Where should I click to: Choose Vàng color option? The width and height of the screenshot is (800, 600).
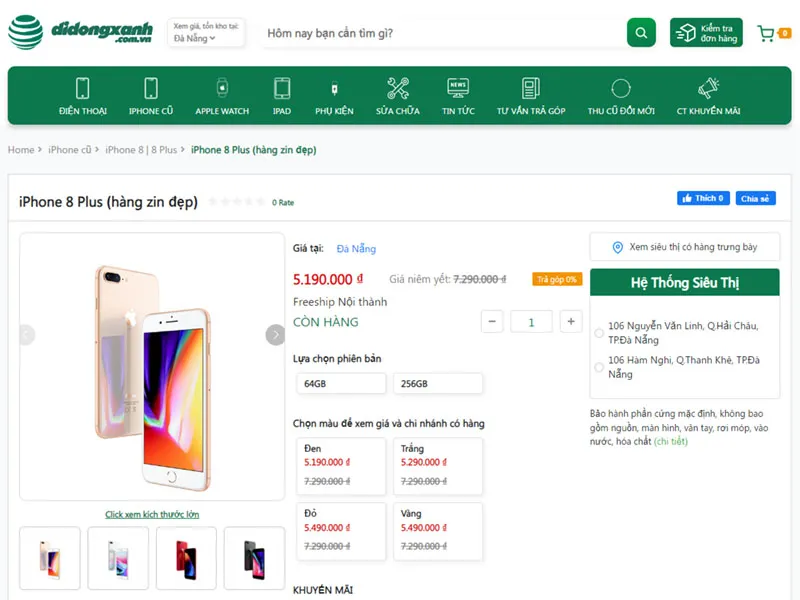coord(438,531)
